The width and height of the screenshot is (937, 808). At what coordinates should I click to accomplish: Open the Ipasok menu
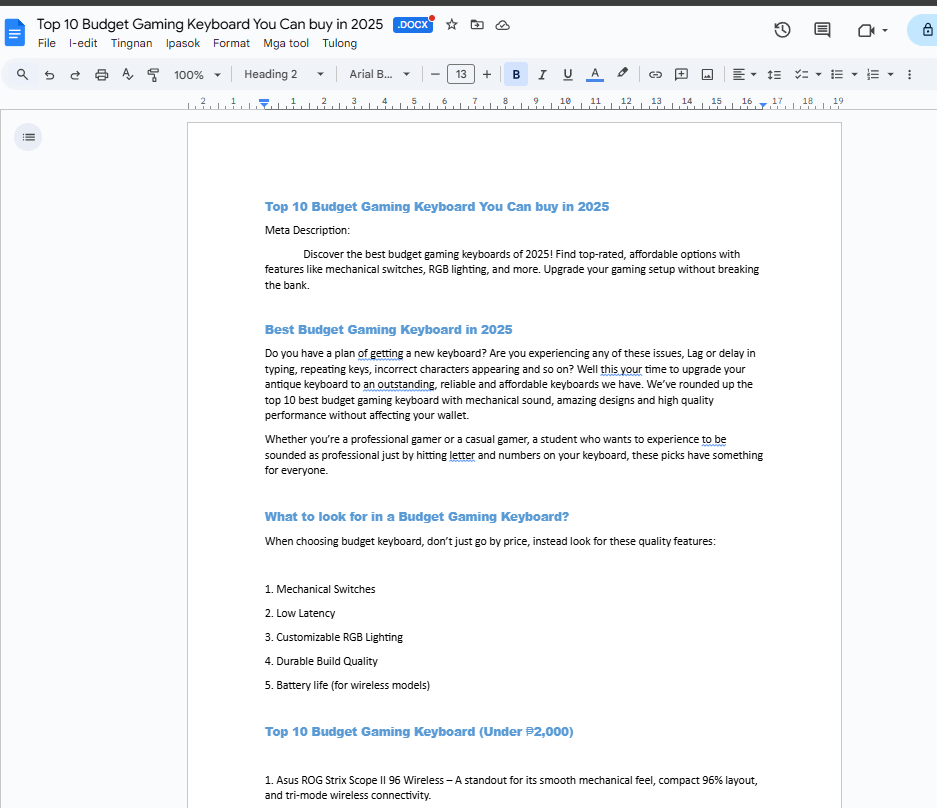coord(183,43)
